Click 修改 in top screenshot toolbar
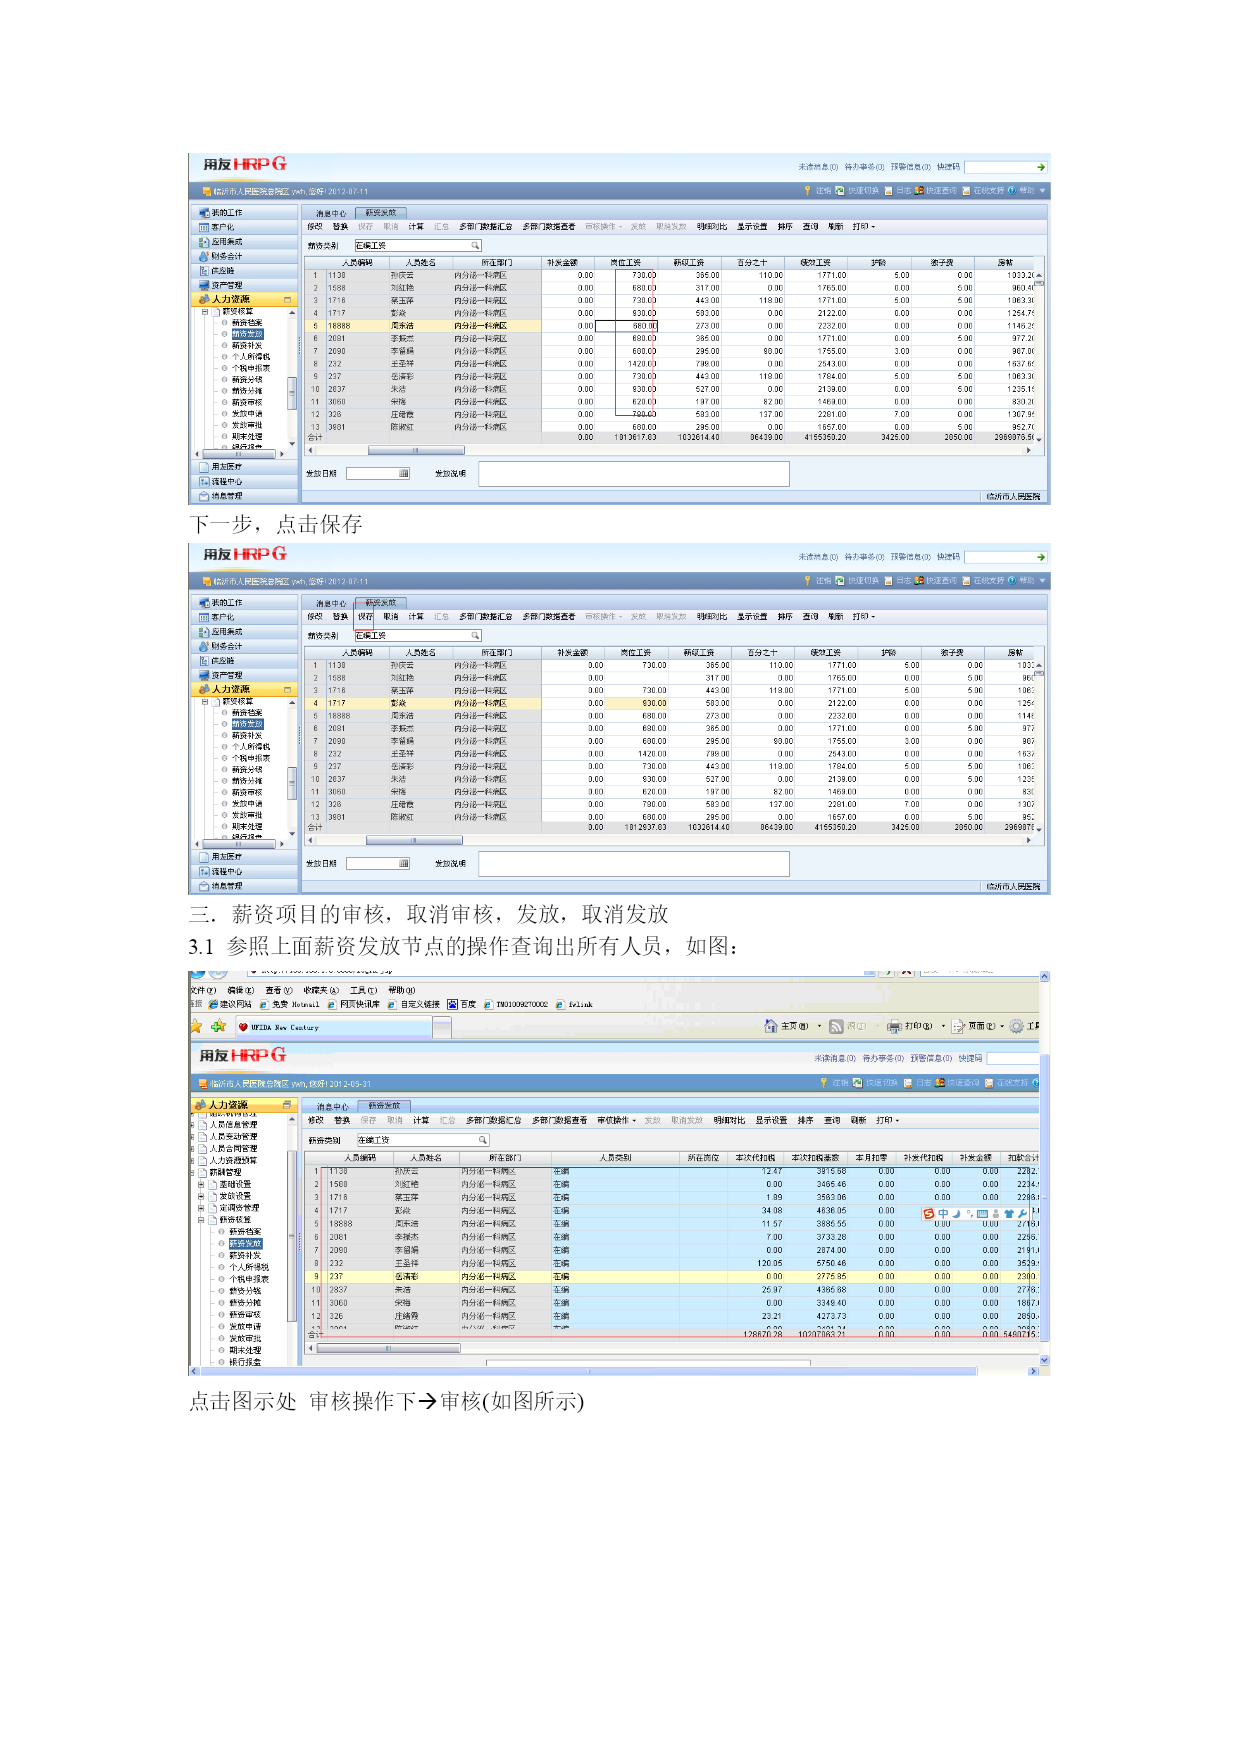The image size is (1241, 1754). point(315,227)
